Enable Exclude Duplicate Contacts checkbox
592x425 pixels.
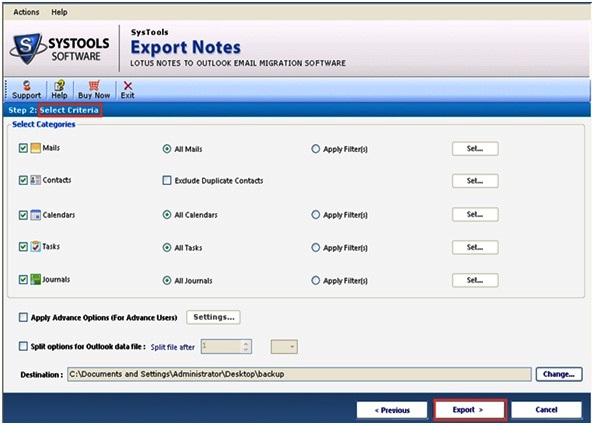(x=166, y=180)
